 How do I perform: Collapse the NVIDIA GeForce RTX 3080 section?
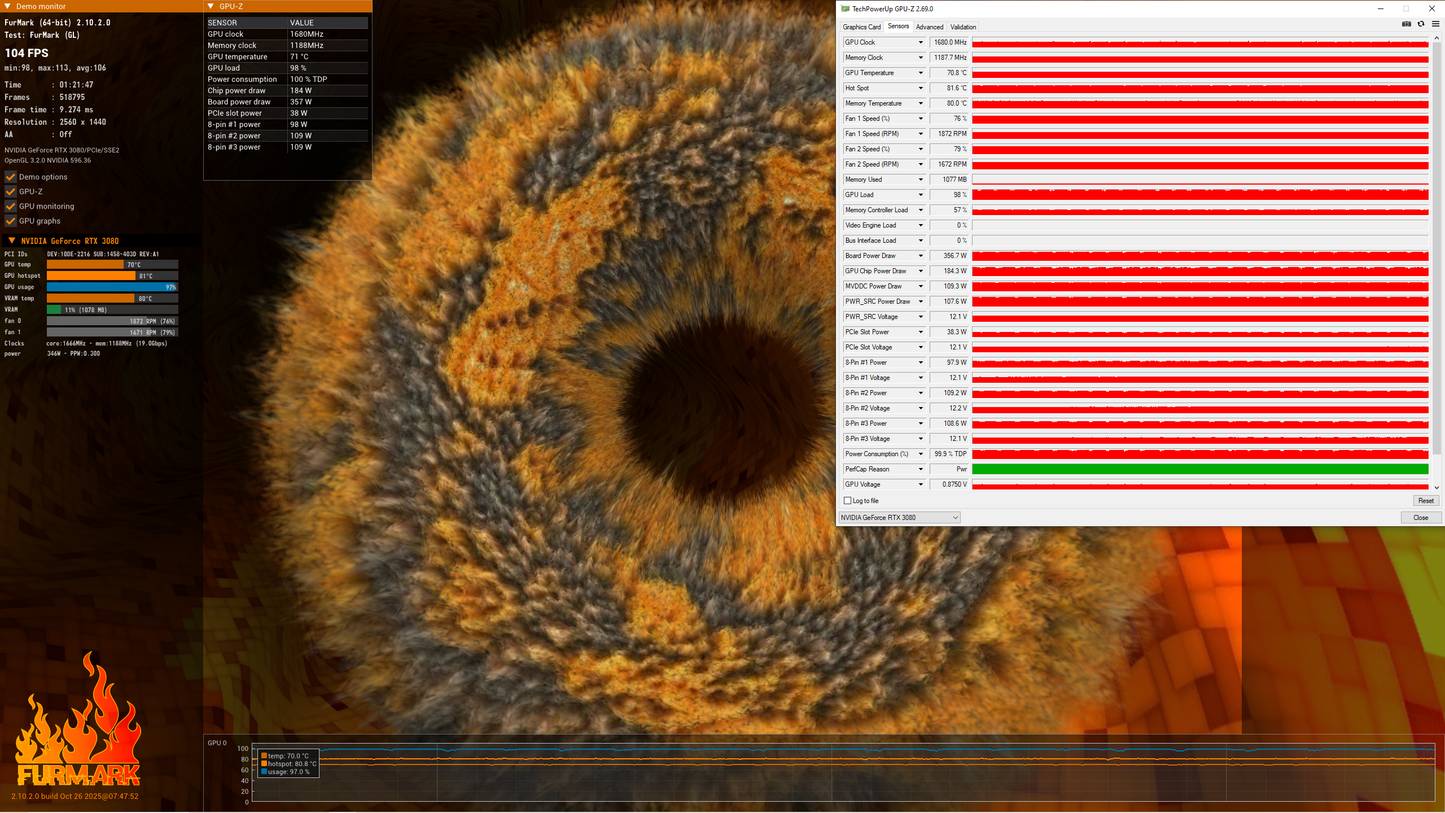coord(12,240)
